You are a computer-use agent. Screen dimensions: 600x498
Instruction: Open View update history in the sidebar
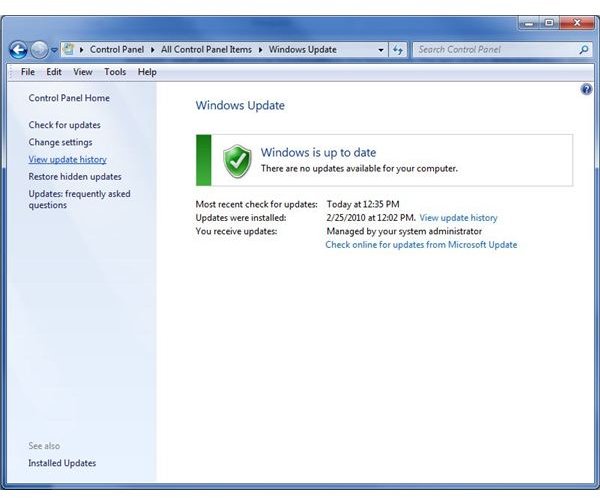[67, 160]
